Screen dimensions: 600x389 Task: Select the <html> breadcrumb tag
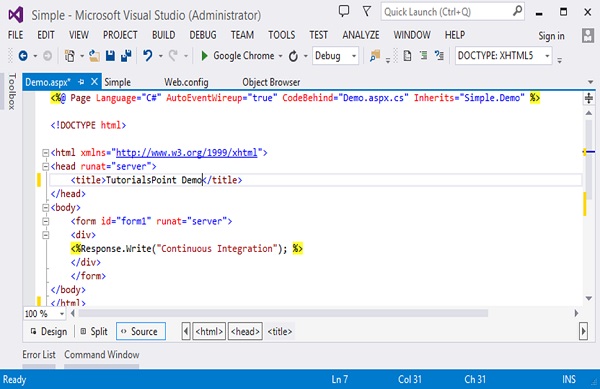tap(209, 331)
